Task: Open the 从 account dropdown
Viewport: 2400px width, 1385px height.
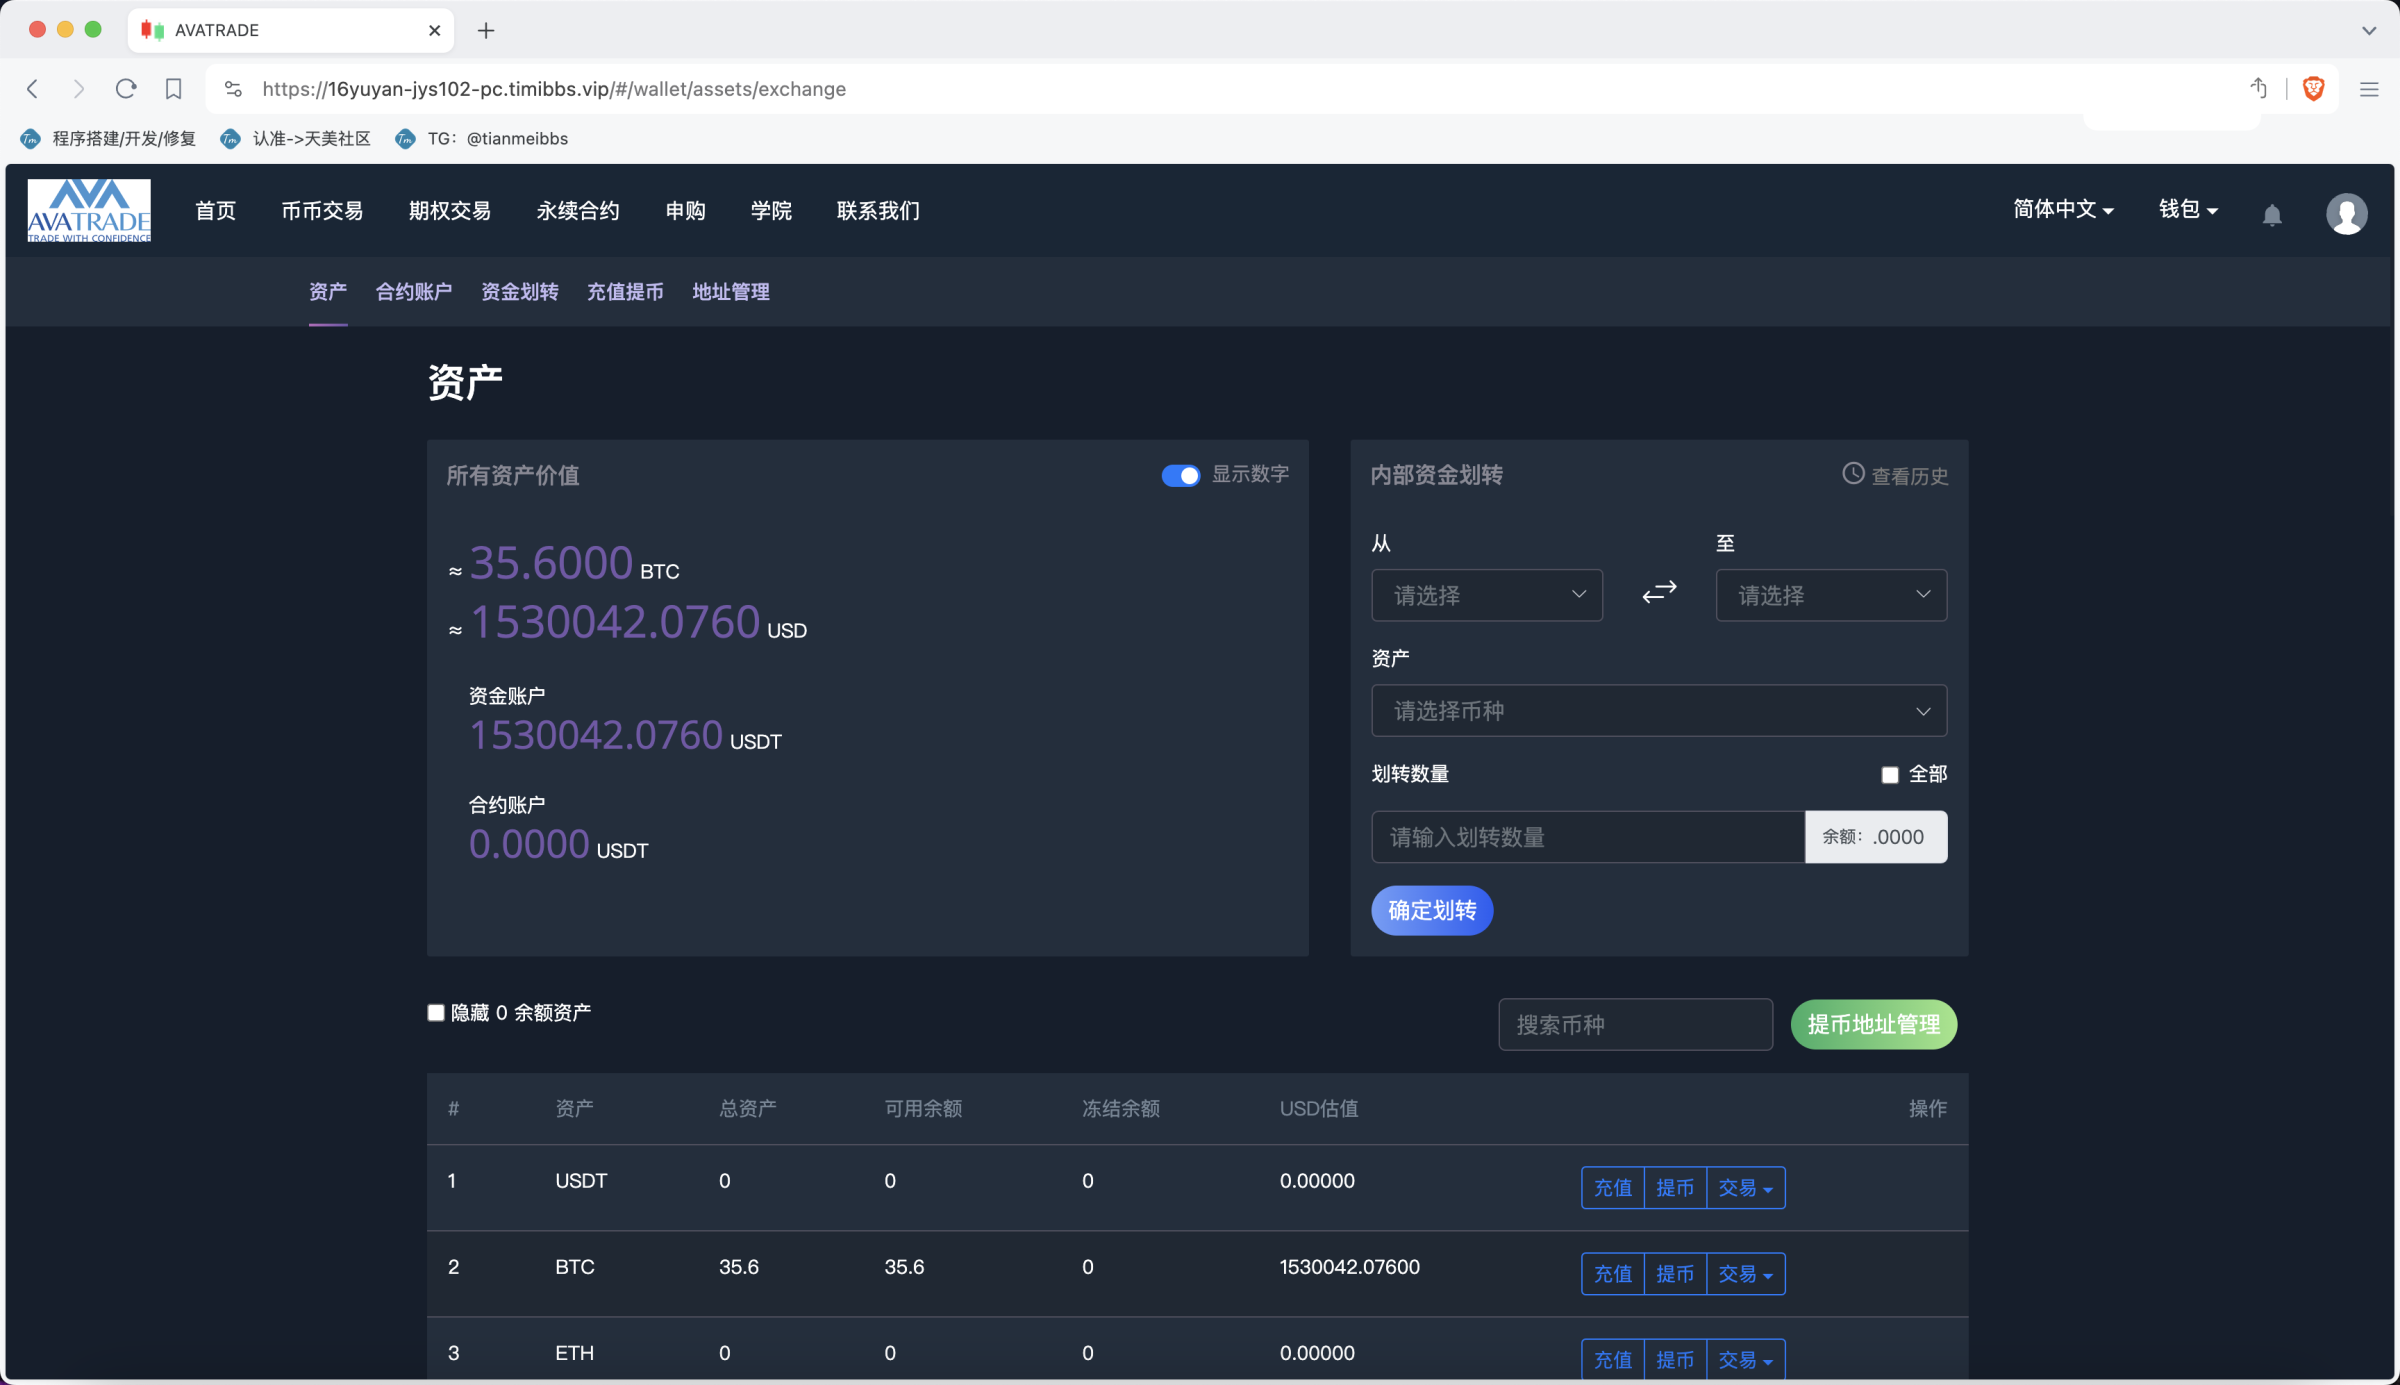Action: pos(1486,595)
